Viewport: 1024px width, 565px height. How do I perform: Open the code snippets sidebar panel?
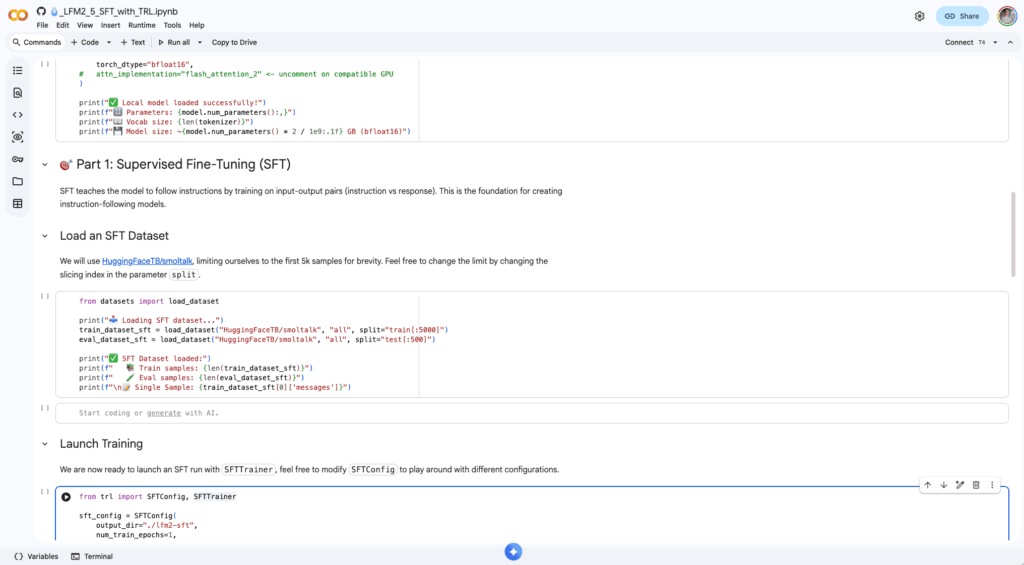coord(18,115)
